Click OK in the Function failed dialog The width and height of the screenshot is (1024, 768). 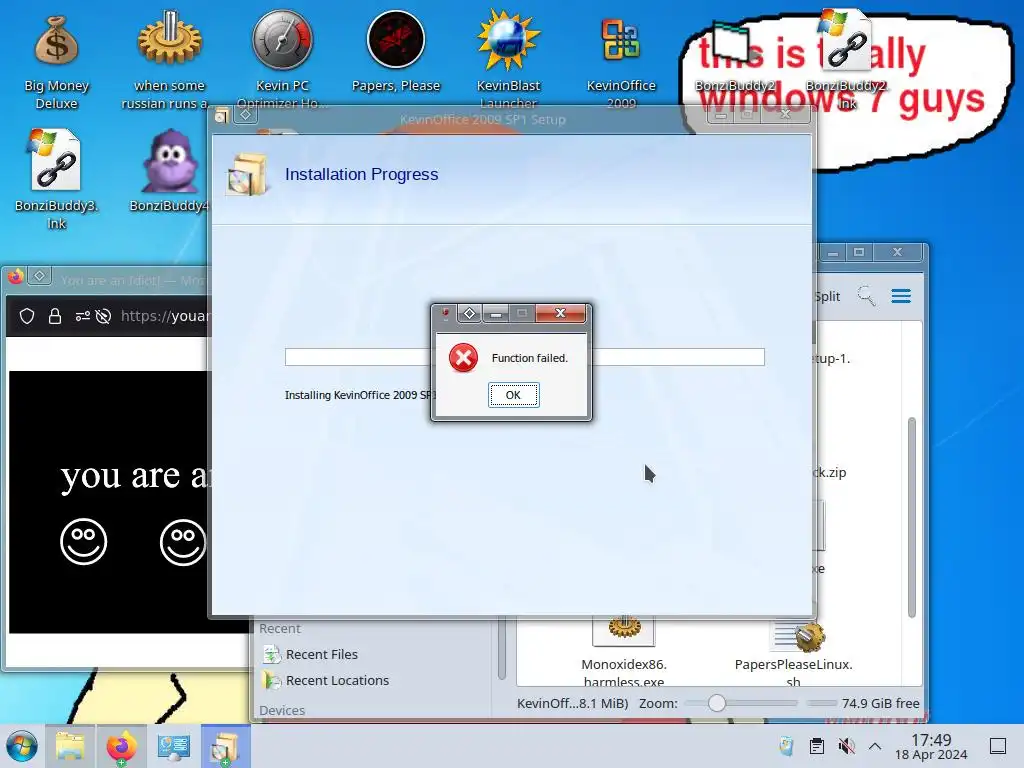[x=513, y=395]
